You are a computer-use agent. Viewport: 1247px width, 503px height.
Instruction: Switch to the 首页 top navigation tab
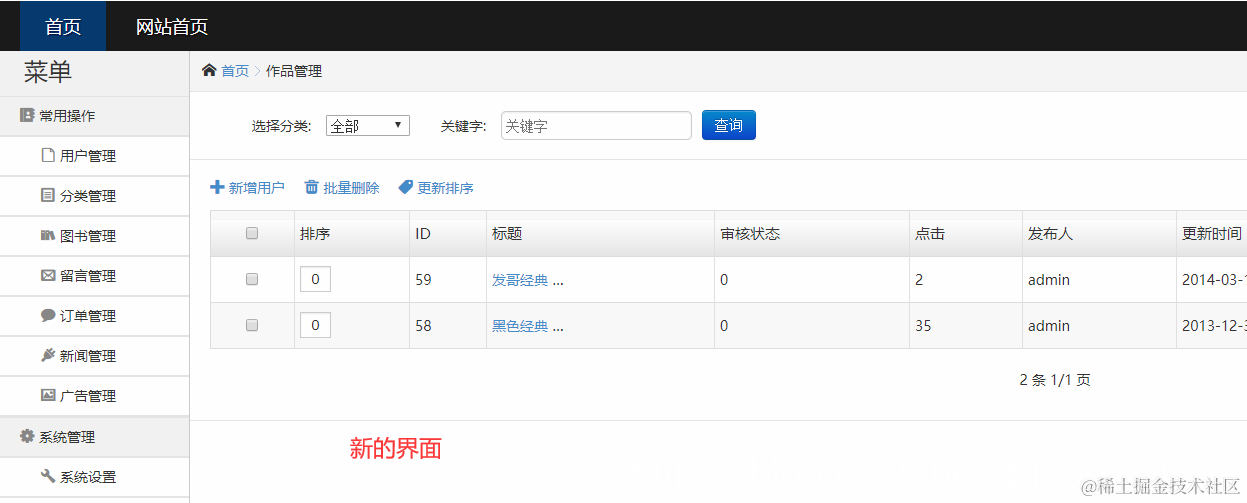pyautogui.click(x=63, y=26)
